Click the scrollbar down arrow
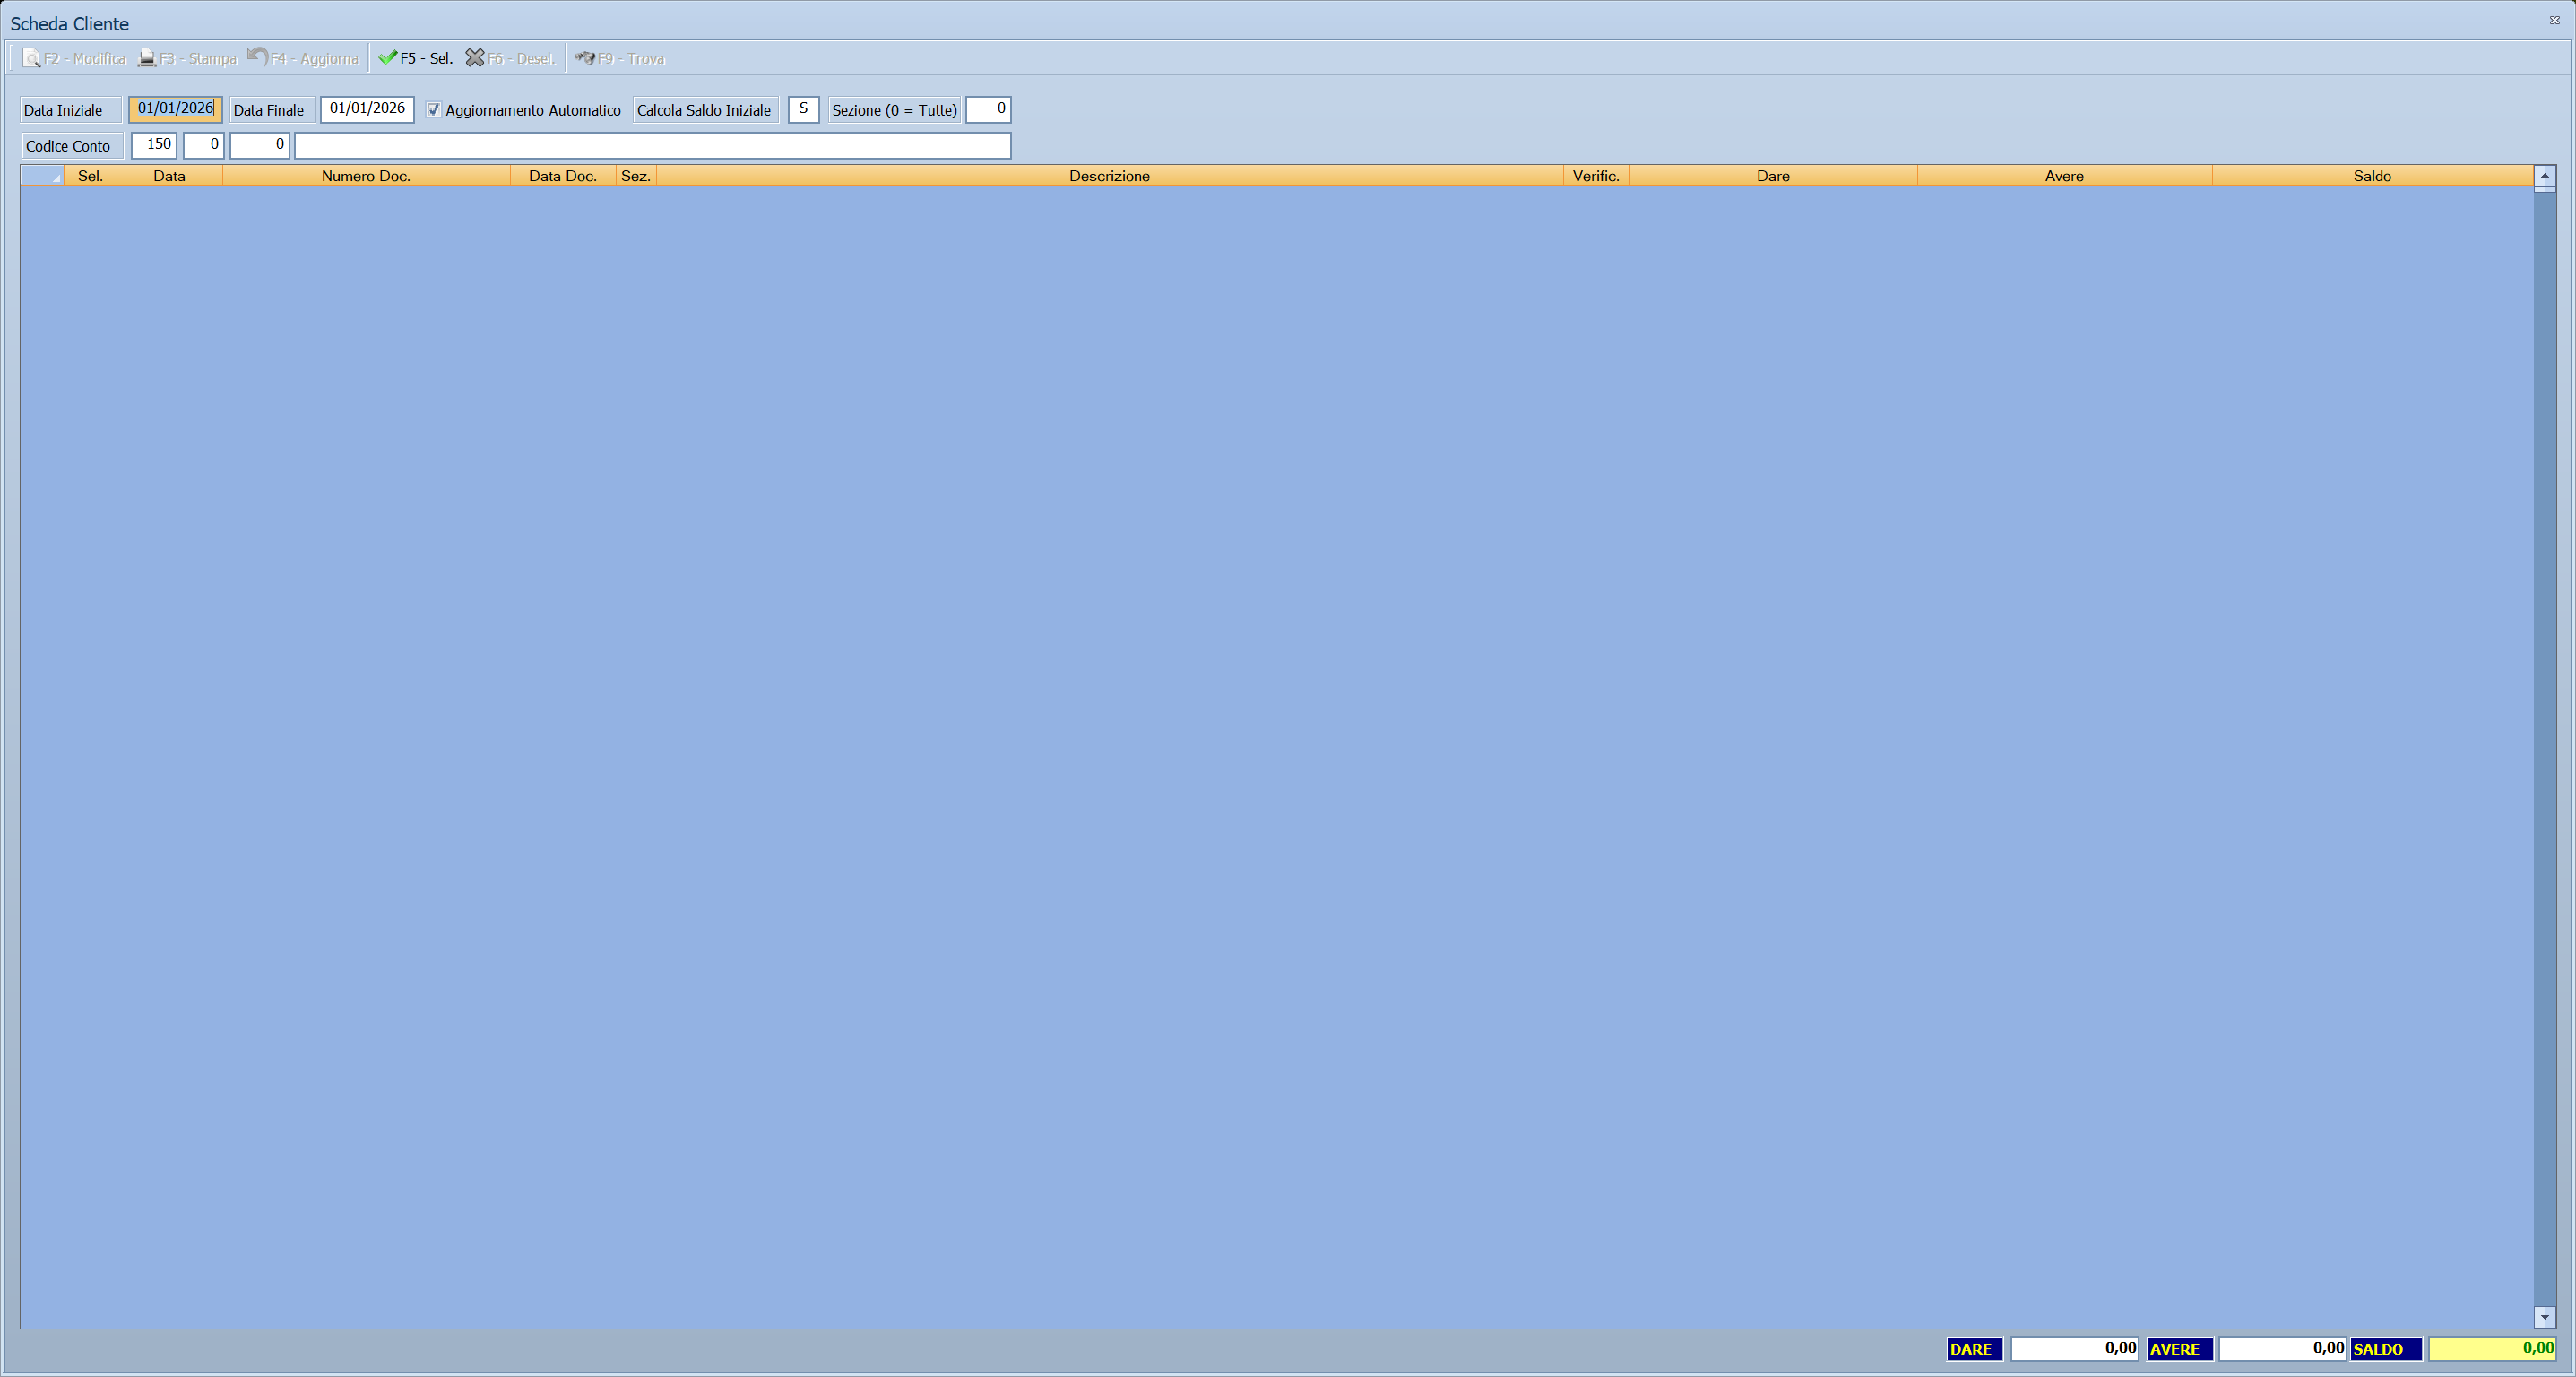 pyautogui.click(x=2545, y=1318)
